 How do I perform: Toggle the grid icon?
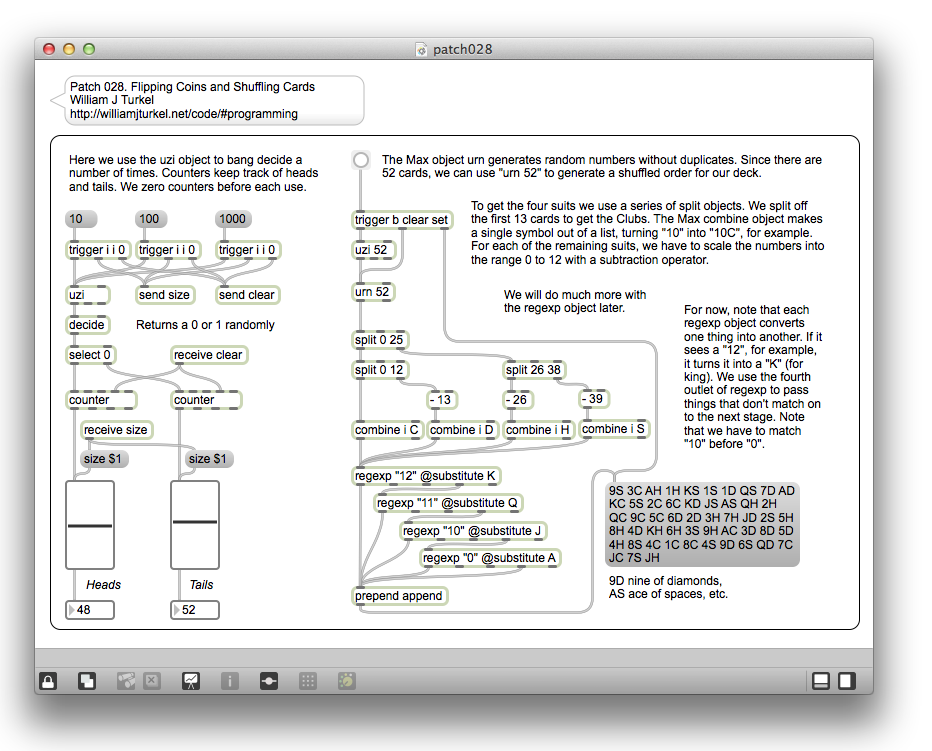click(x=308, y=681)
